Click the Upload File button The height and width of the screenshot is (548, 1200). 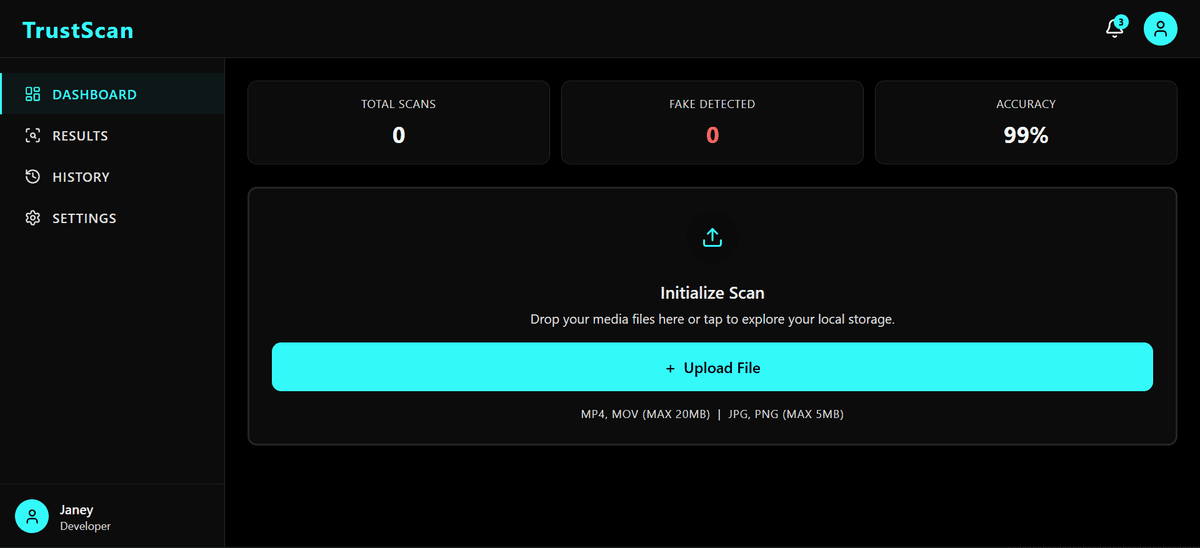click(x=712, y=367)
